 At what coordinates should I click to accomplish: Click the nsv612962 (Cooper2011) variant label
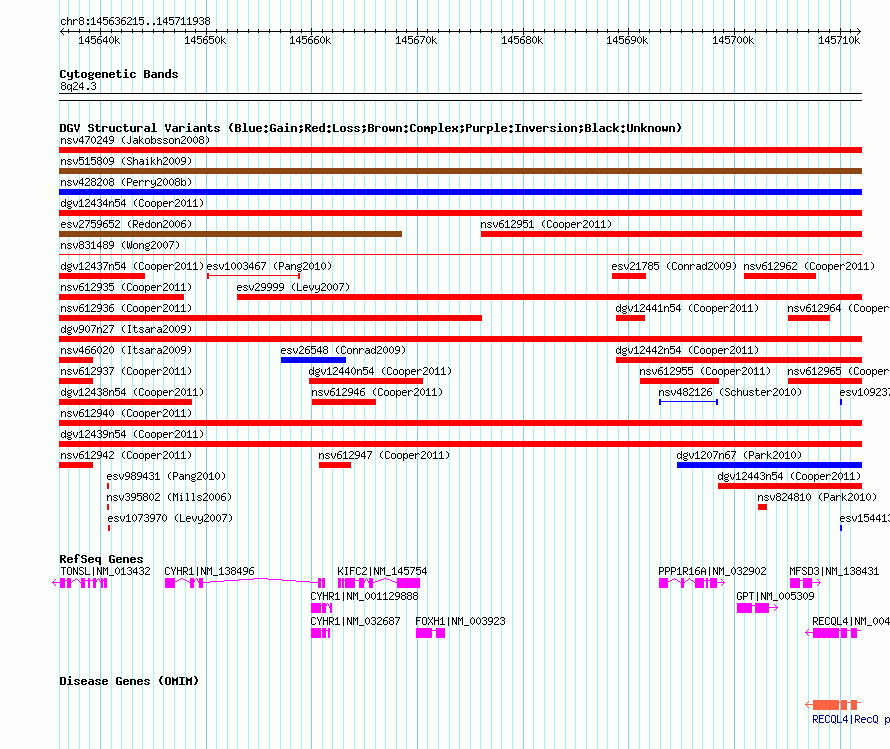[809, 266]
